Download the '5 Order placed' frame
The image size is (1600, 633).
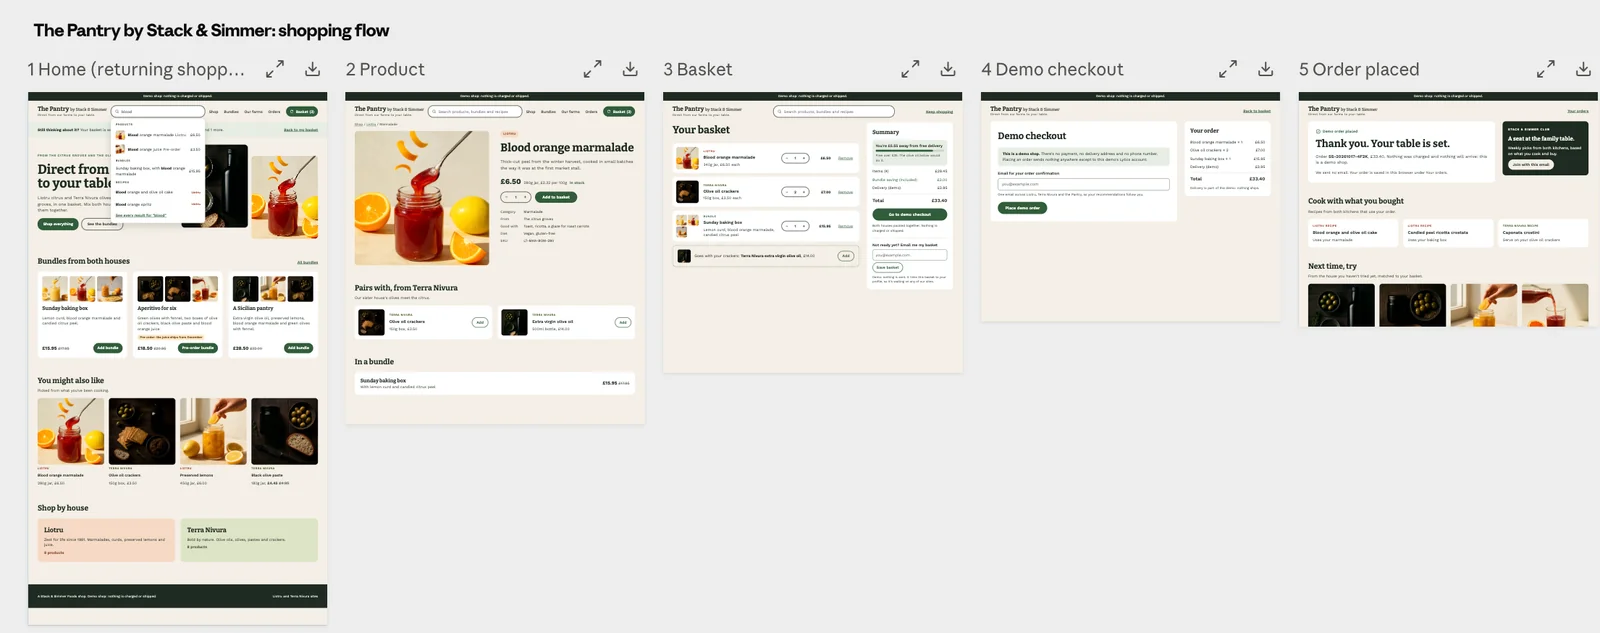click(1583, 69)
